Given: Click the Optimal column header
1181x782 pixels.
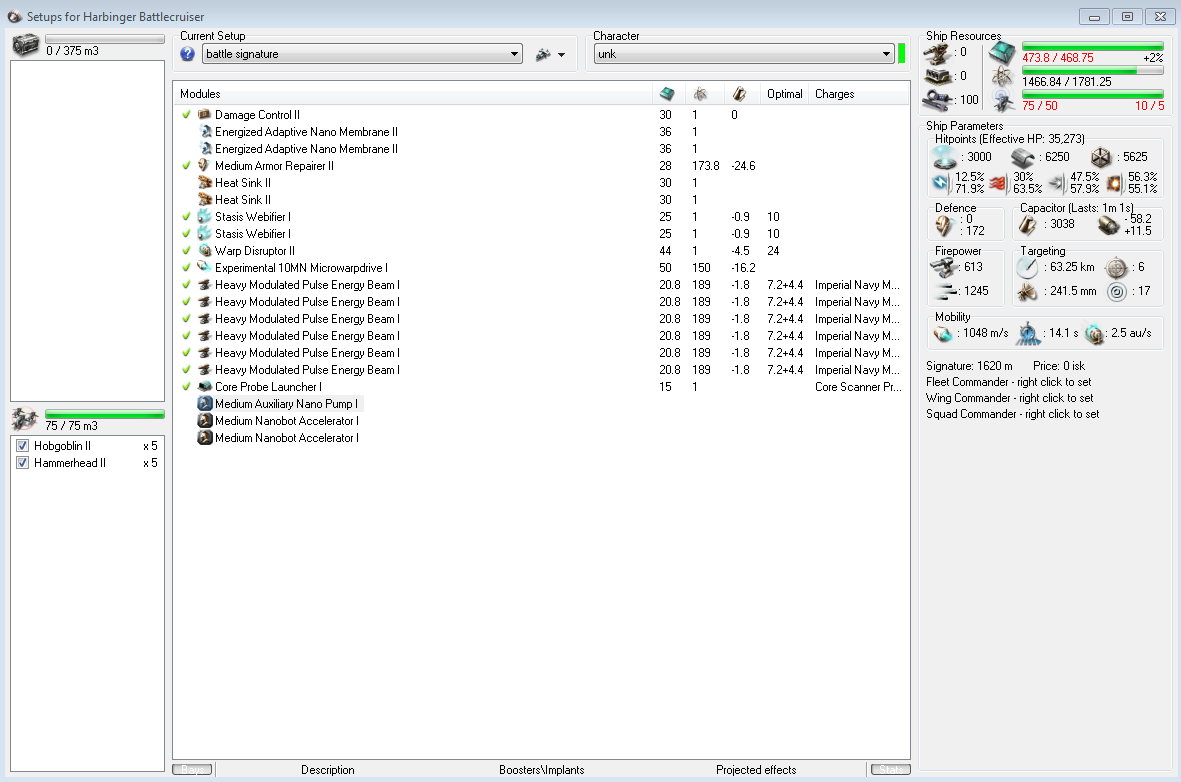Looking at the screenshot, I should (784, 93).
